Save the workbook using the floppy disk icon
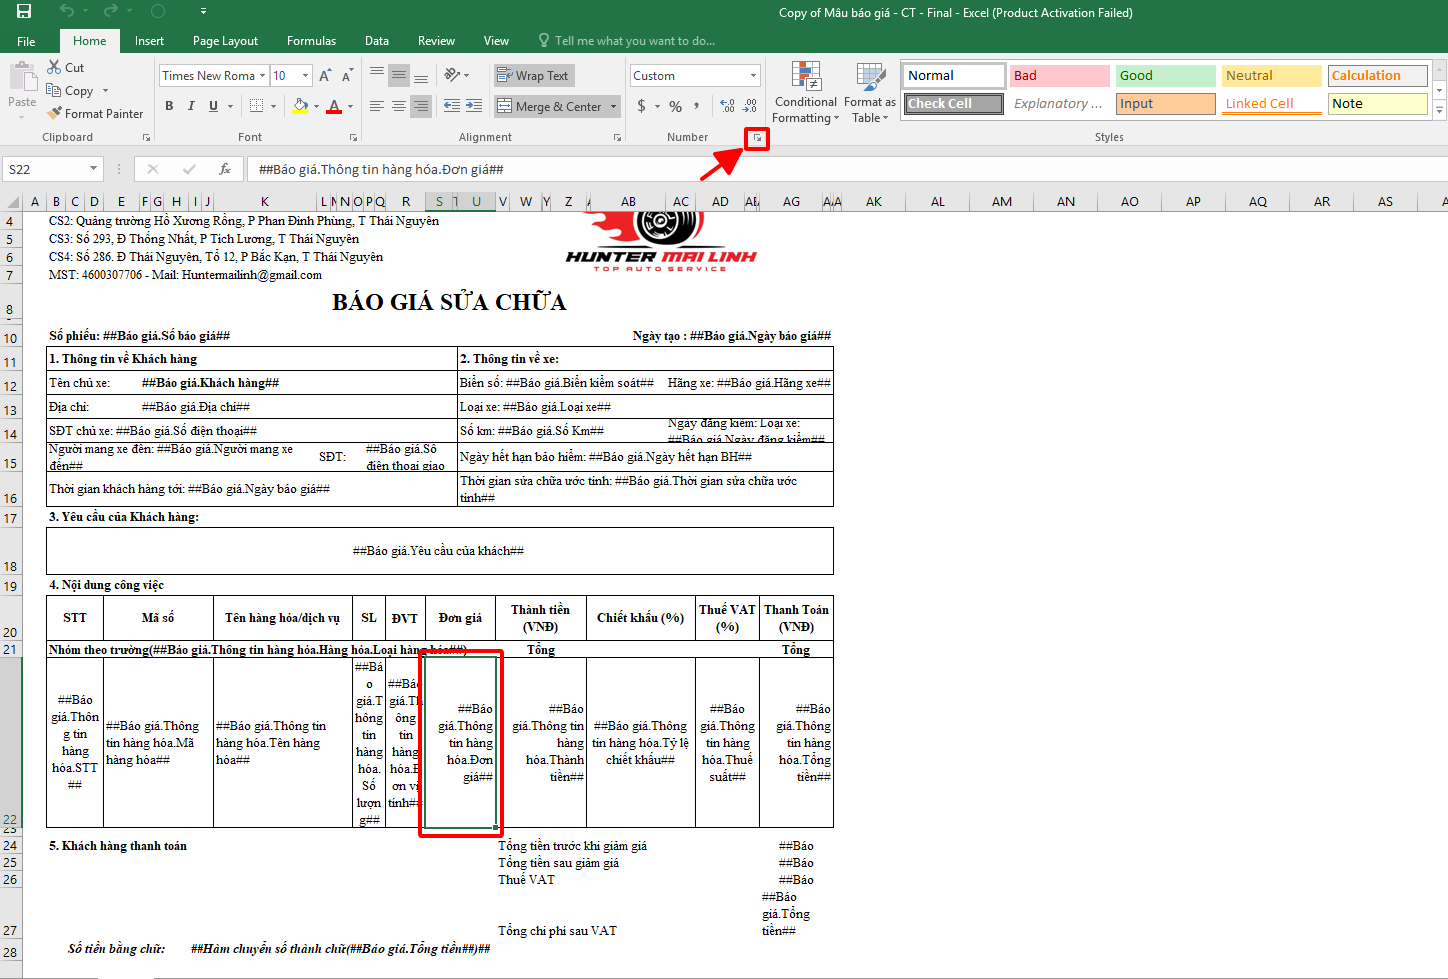The height and width of the screenshot is (979, 1448). coord(24,12)
